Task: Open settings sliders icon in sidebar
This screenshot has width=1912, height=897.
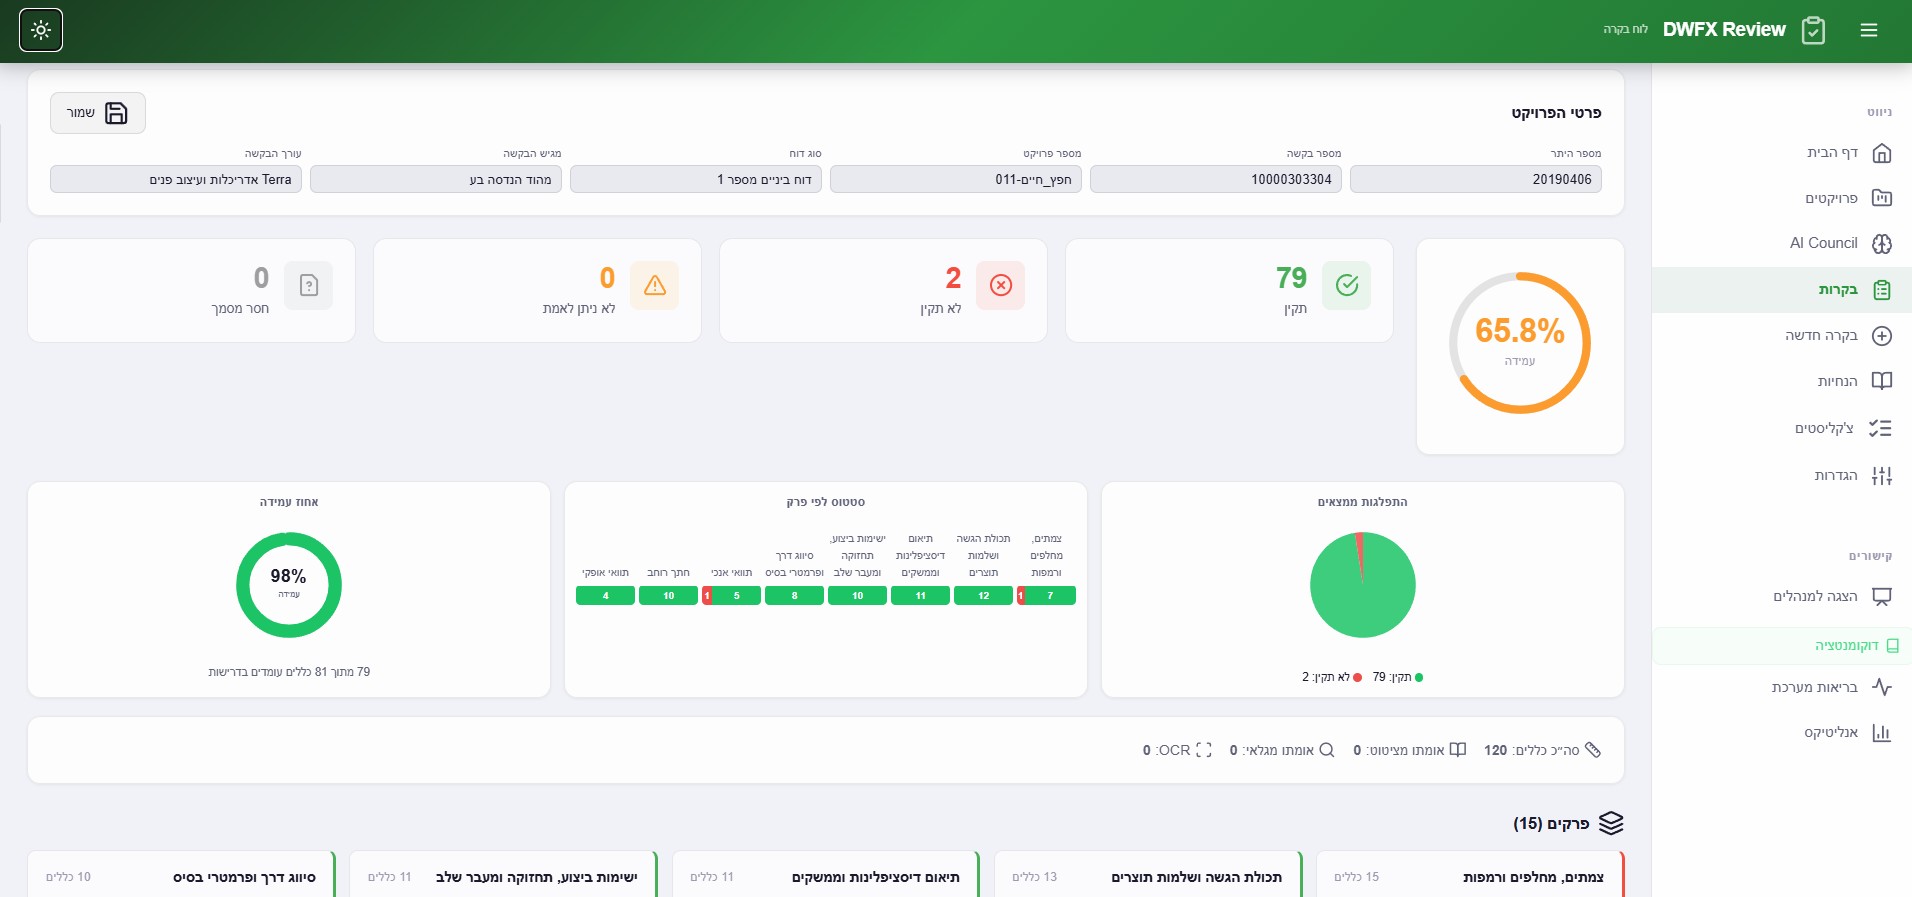Action: [1881, 476]
